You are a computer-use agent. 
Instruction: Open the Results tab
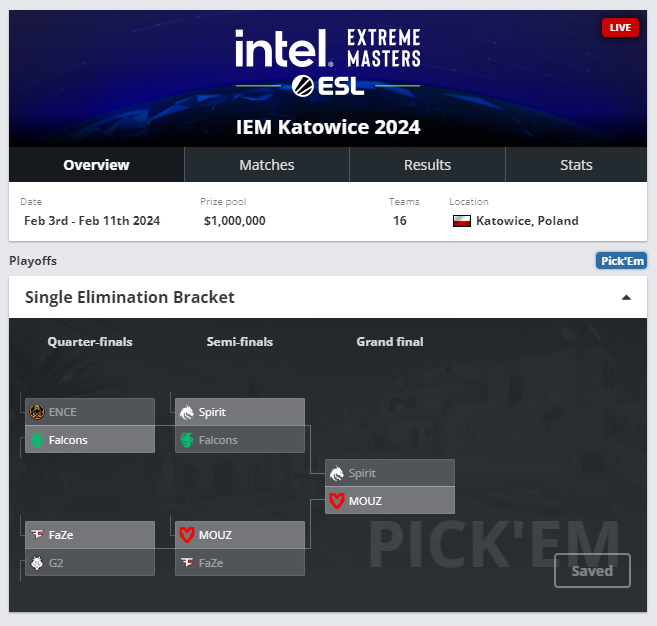[427, 165]
